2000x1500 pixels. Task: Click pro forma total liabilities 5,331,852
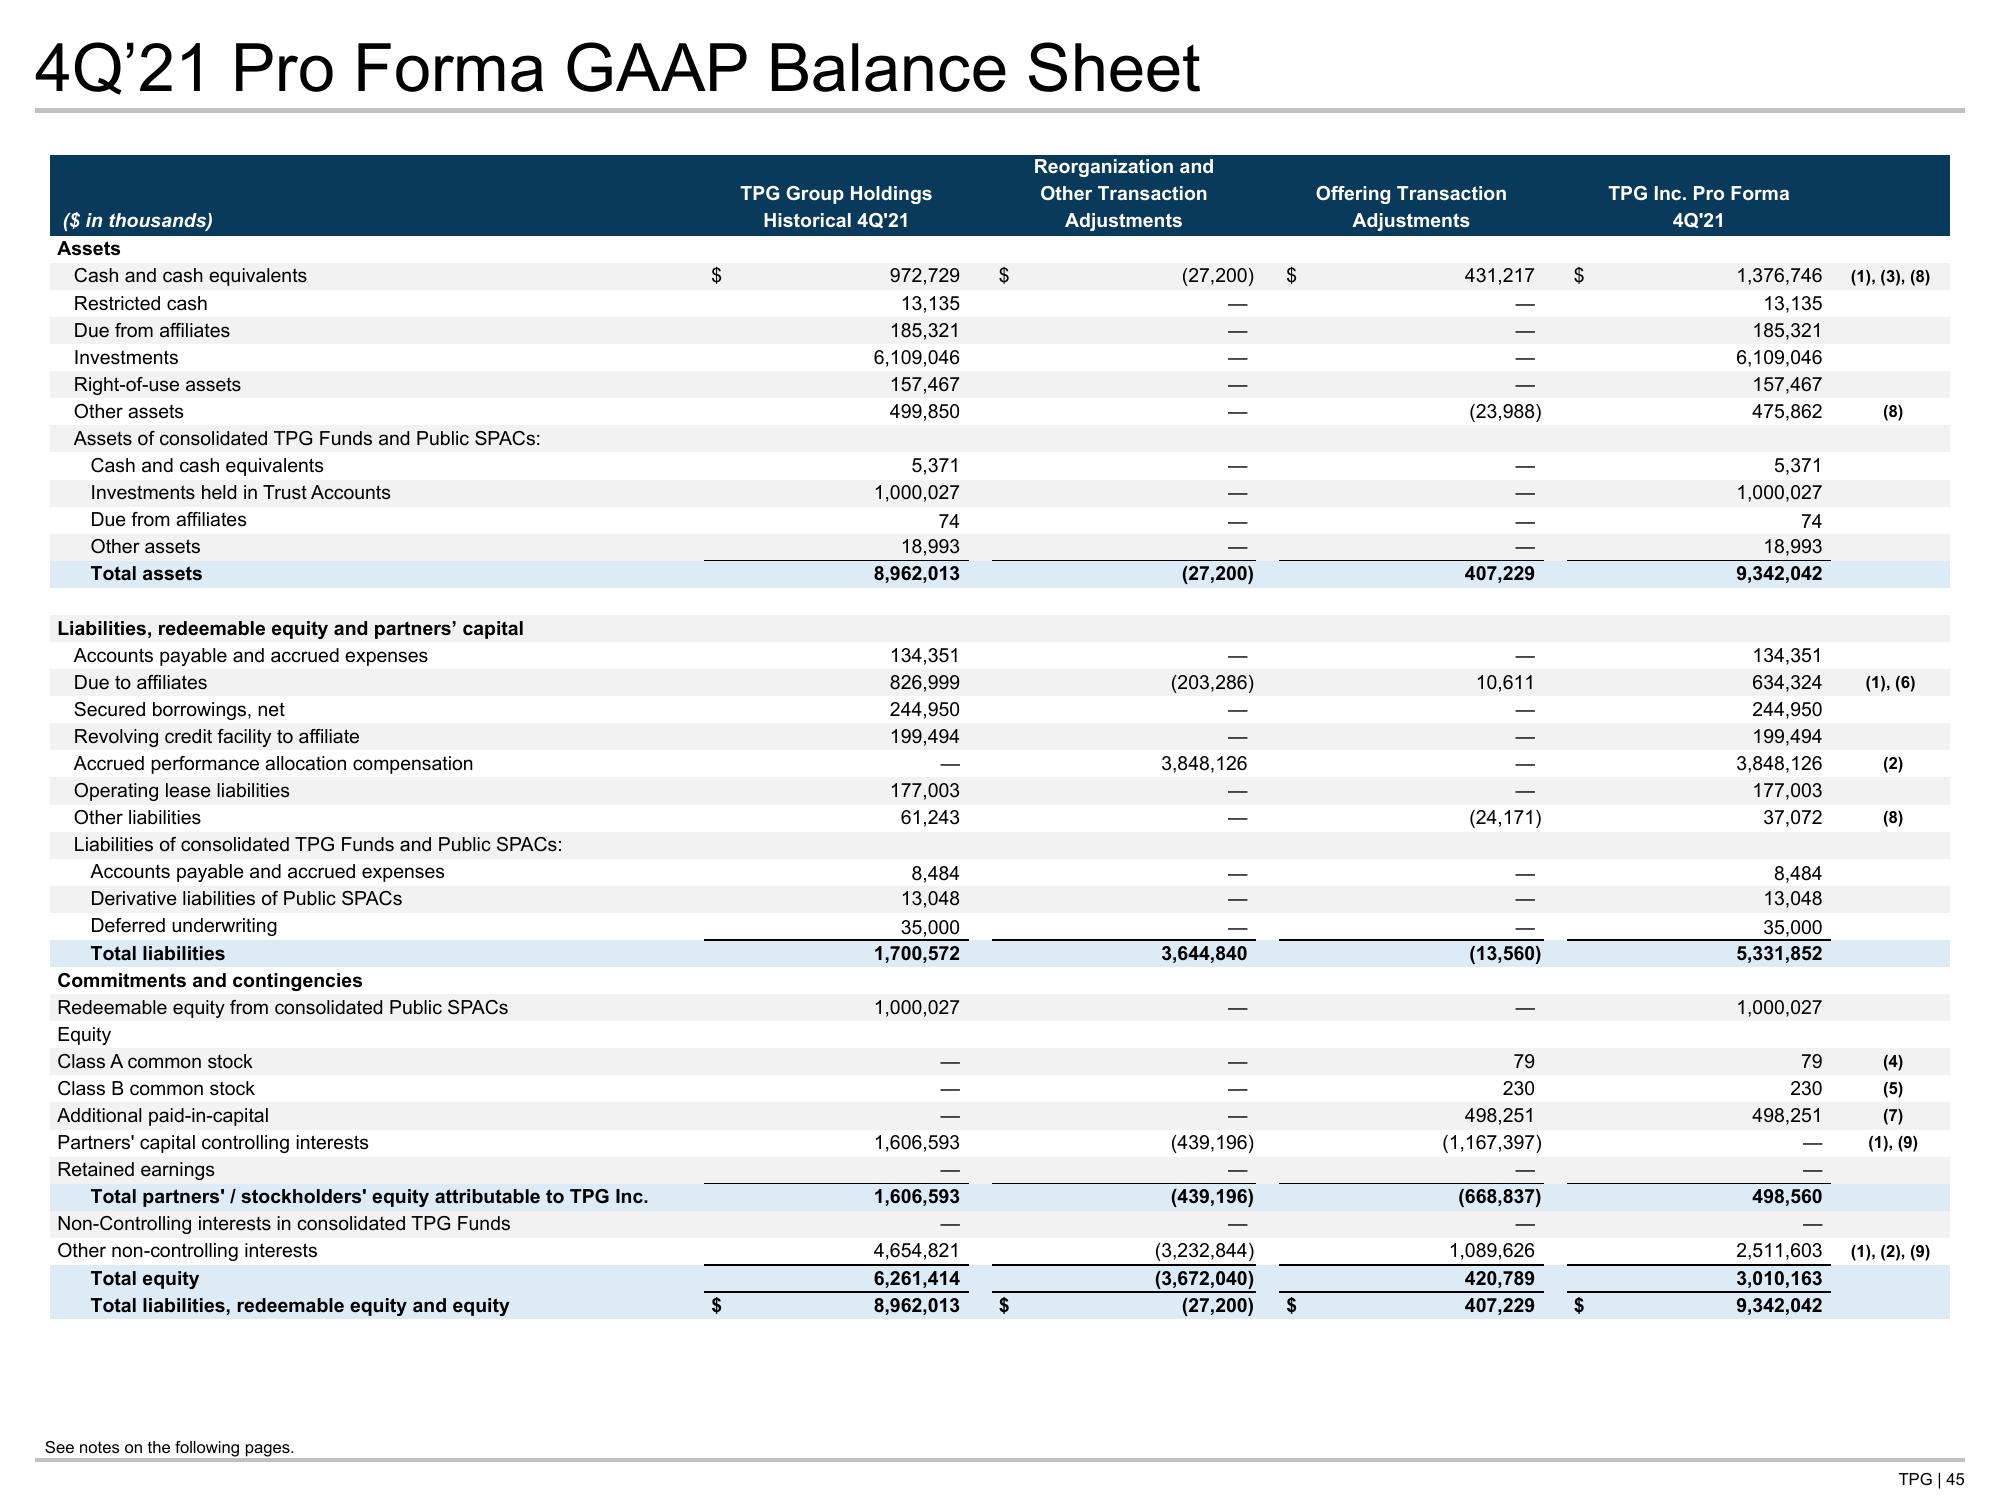tap(1779, 953)
